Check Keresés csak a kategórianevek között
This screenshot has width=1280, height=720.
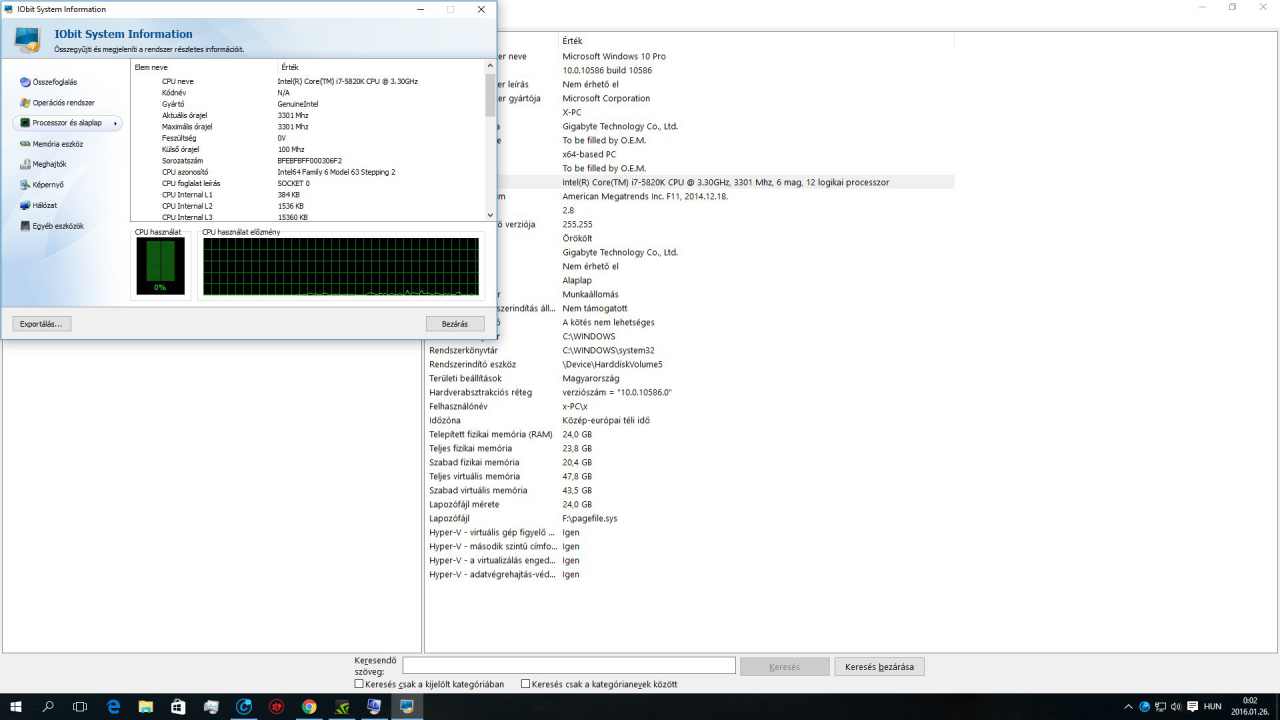526,685
